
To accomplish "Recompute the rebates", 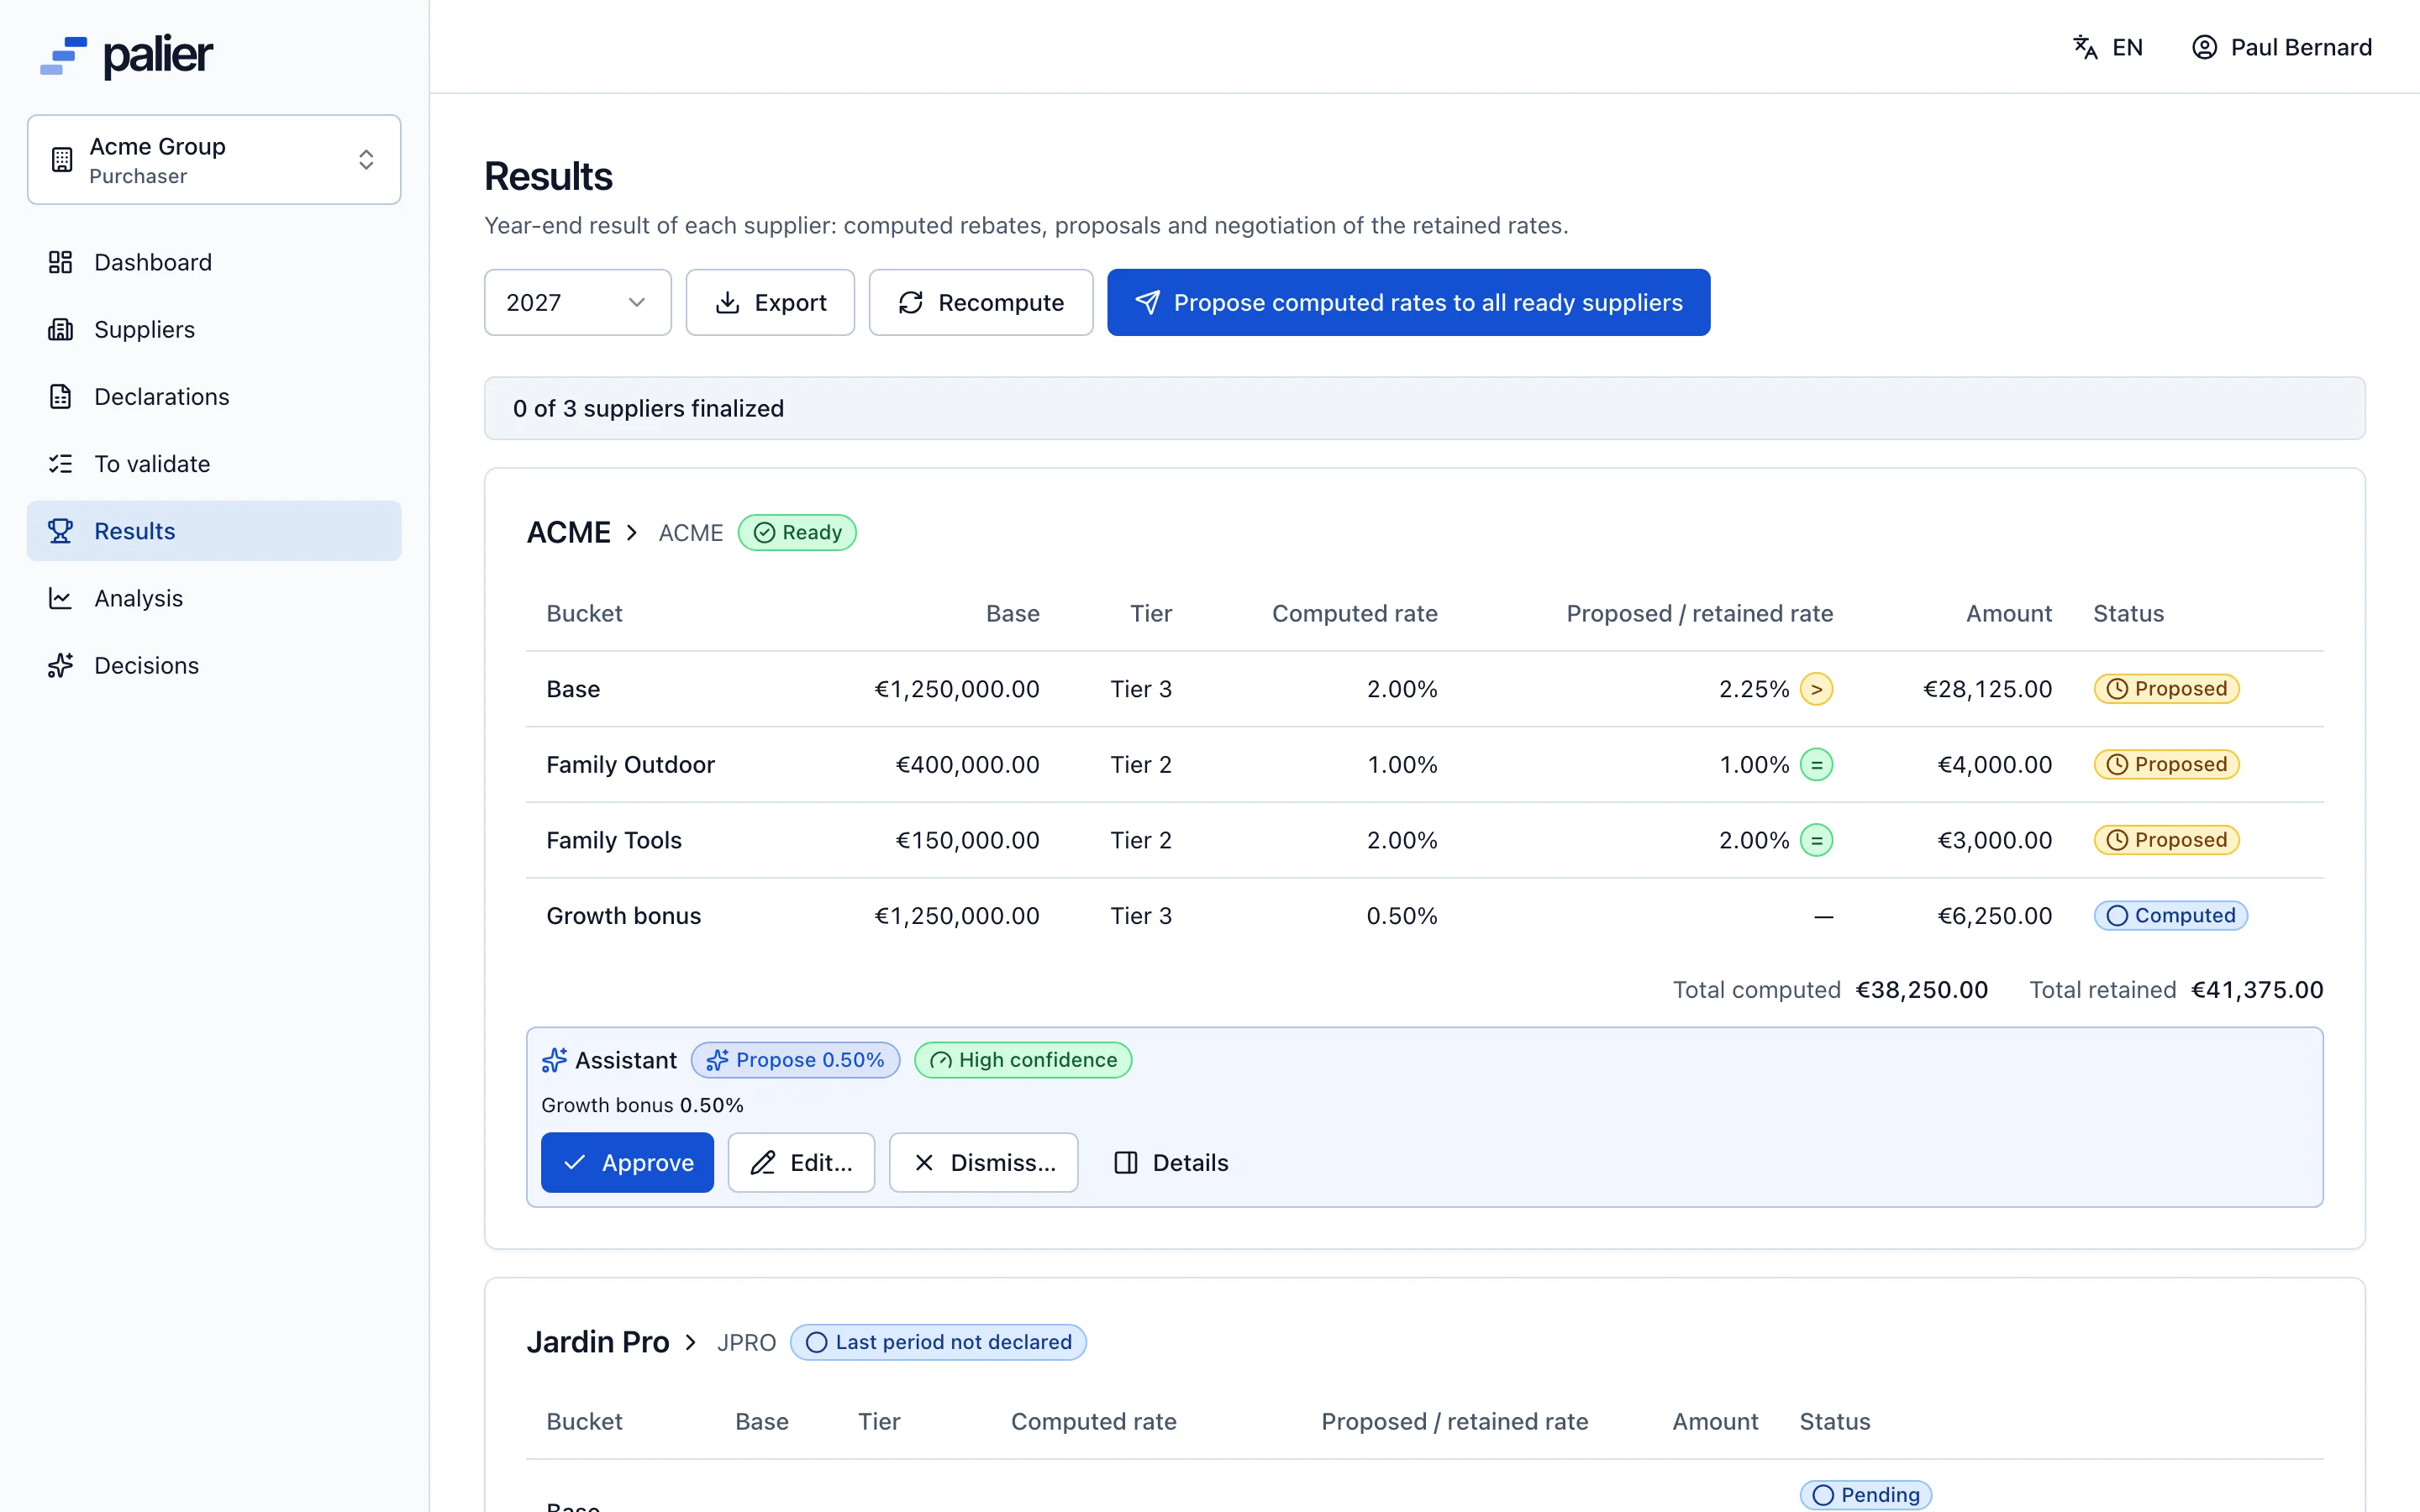I will 980,302.
